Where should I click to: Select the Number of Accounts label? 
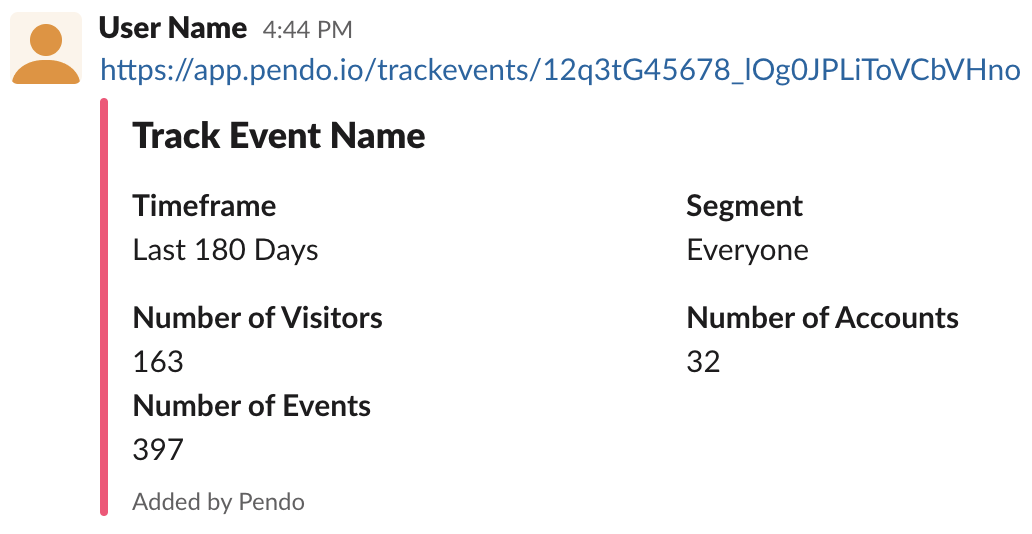coord(823,318)
